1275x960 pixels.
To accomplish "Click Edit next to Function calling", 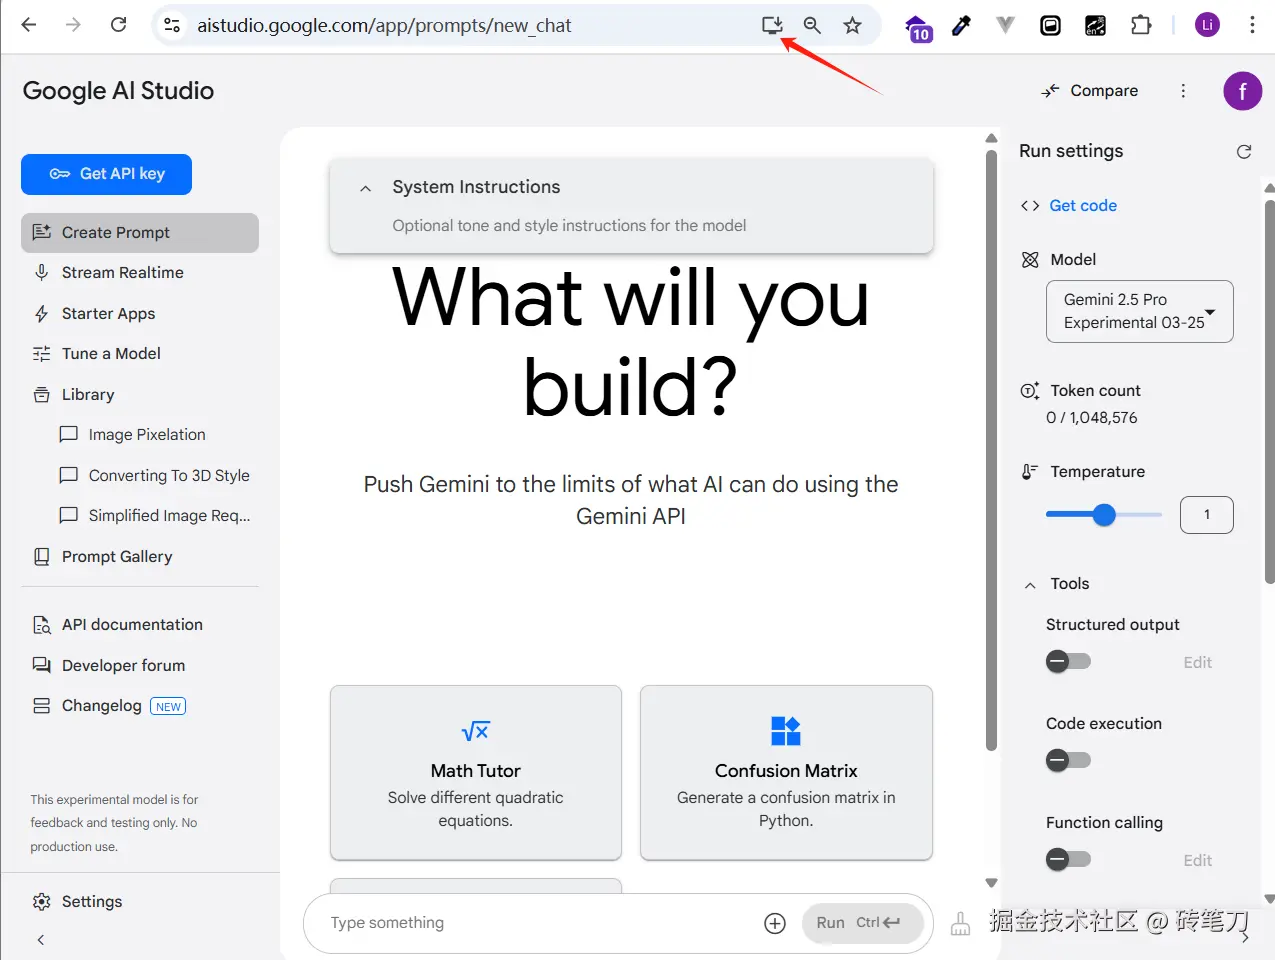I will 1197,861.
